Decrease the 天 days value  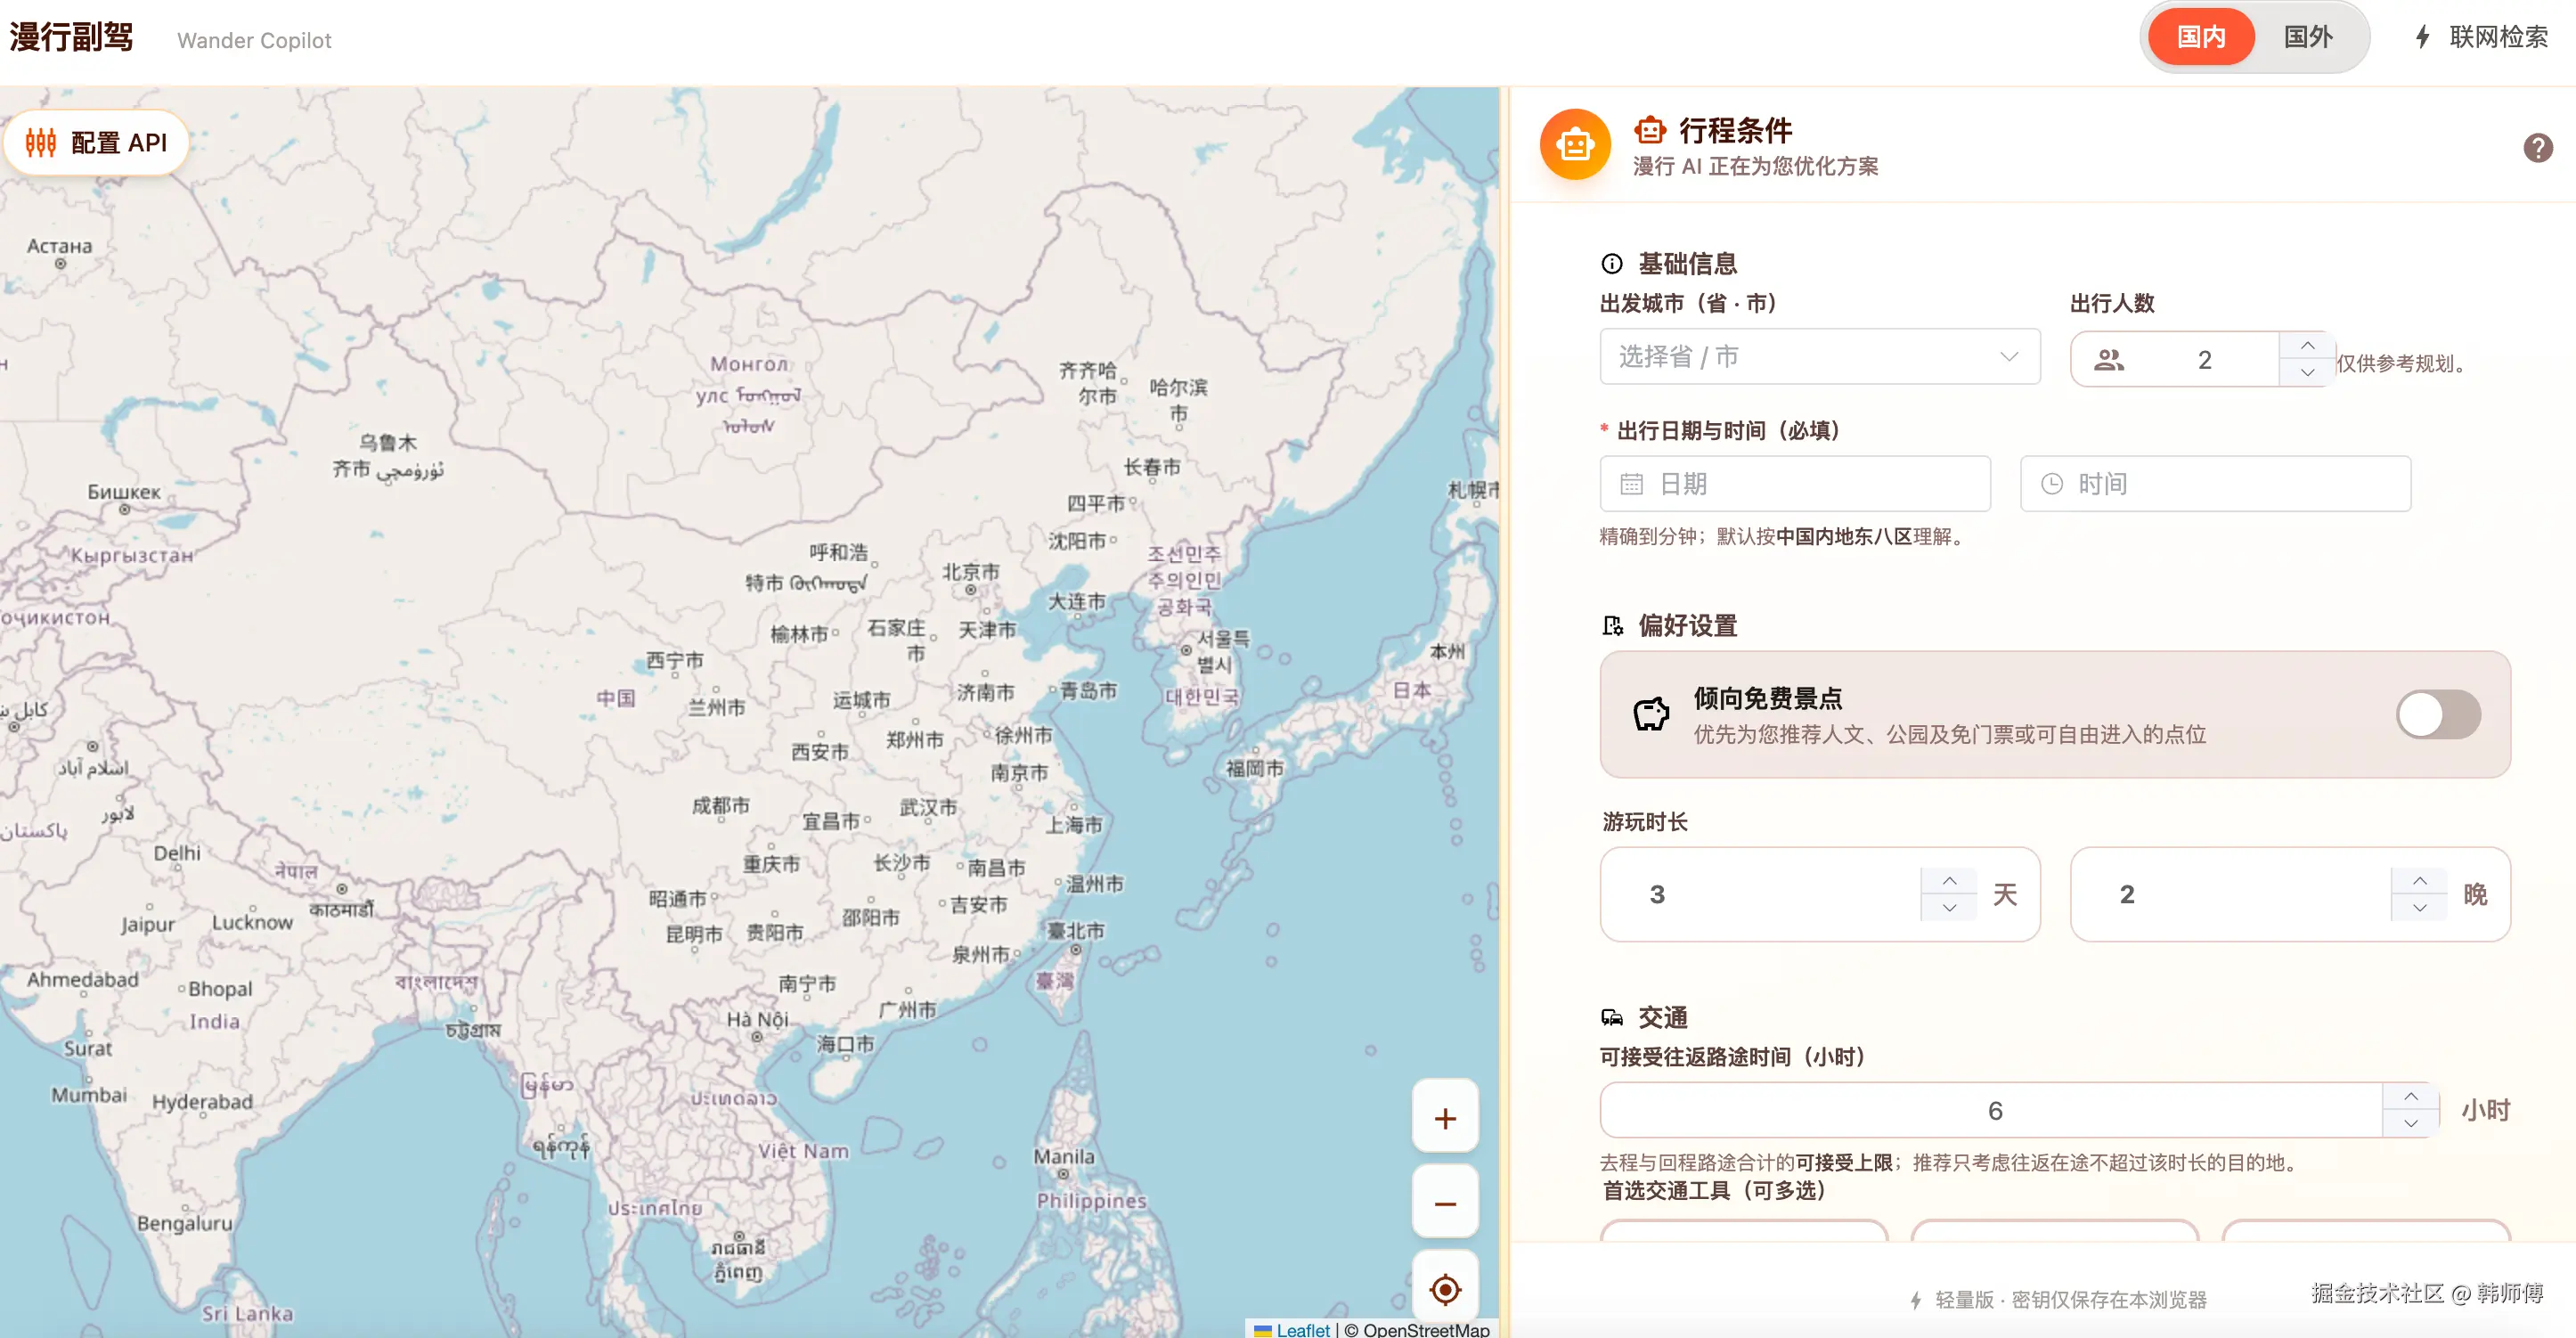point(1949,908)
